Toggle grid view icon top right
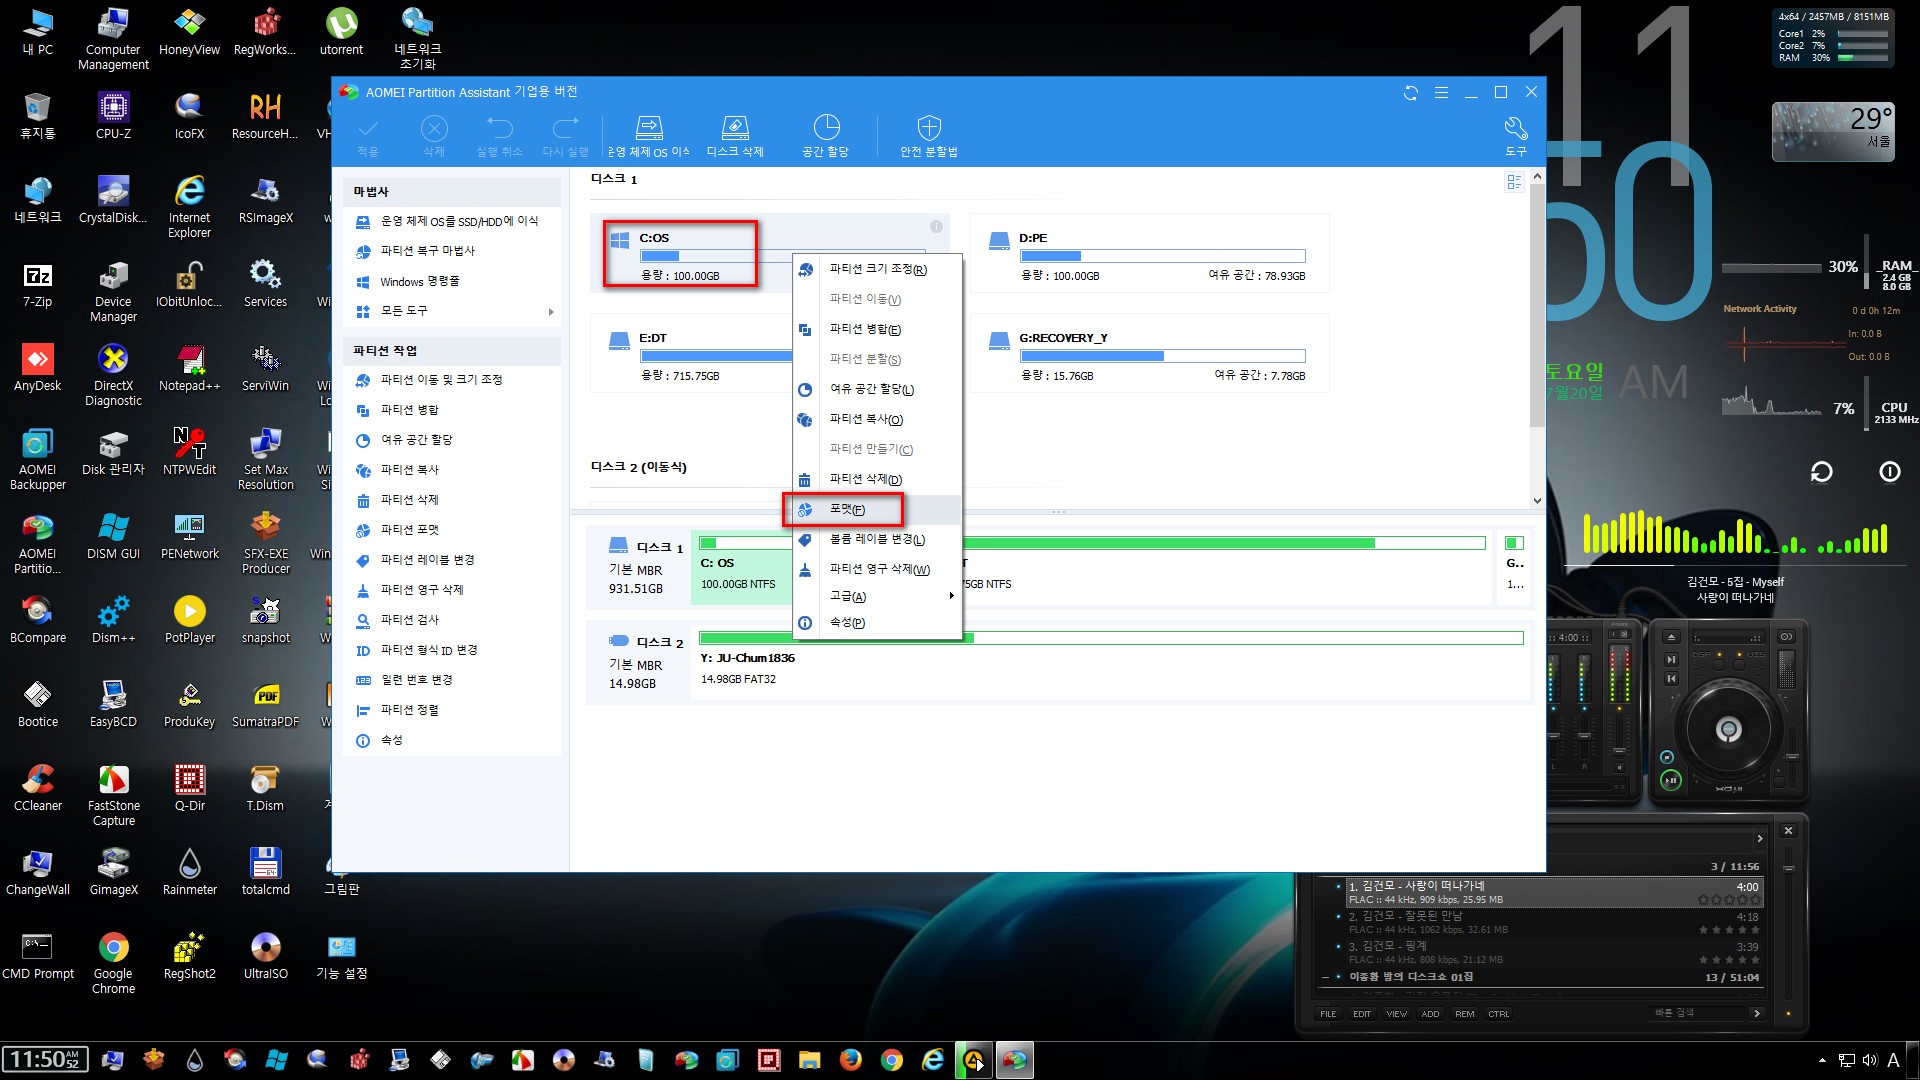The image size is (1920, 1080). coord(1514,183)
